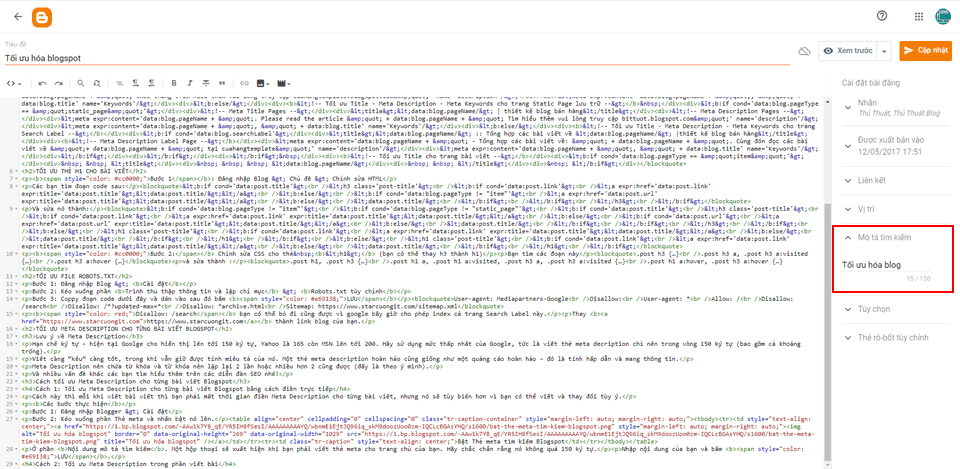The width and height of the screenshot is (960, 469).
Task: Insert a link with the chain icon
Action: click(244, 83)
